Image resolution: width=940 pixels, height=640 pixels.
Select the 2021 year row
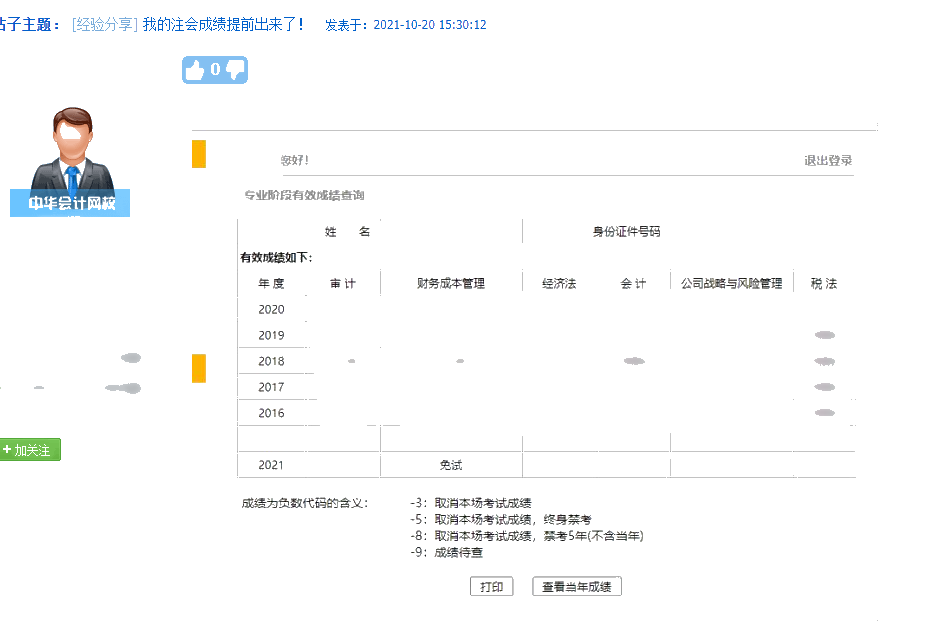pyautogui.click(x=273, y=464)
